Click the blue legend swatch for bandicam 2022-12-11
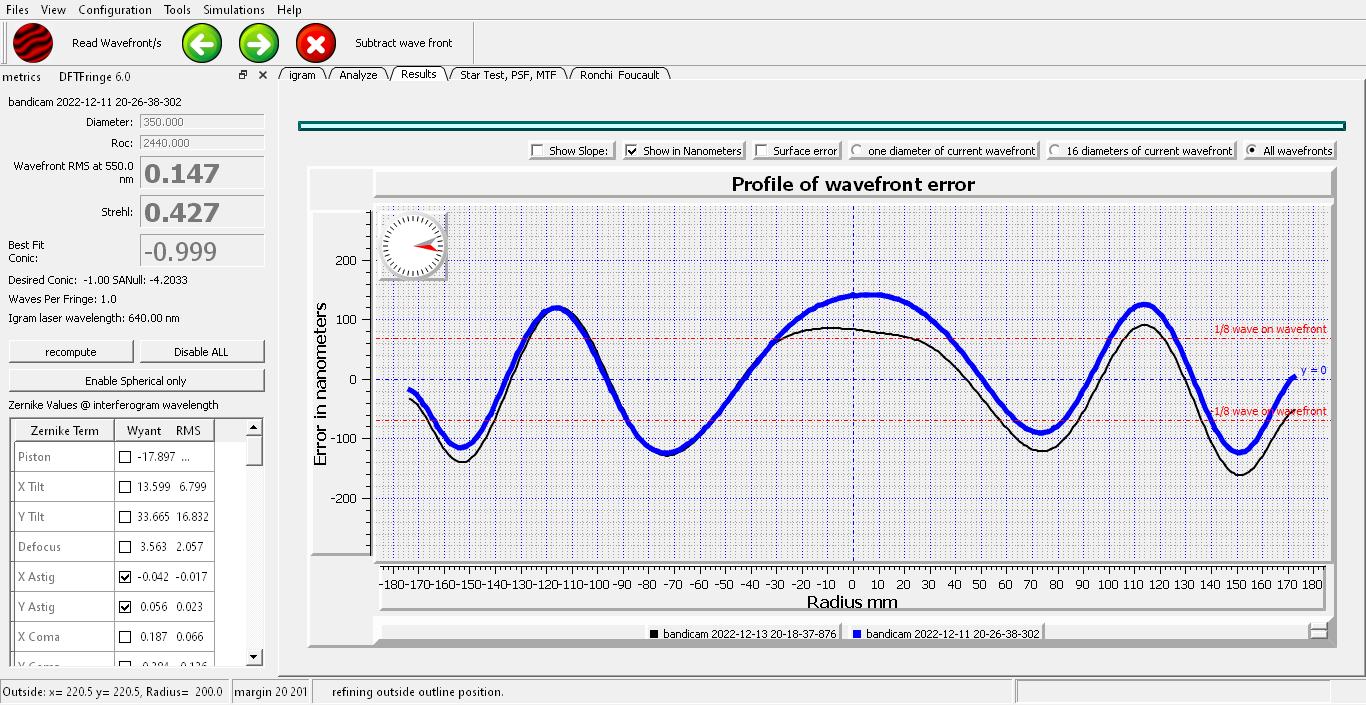 coord(857,634)
